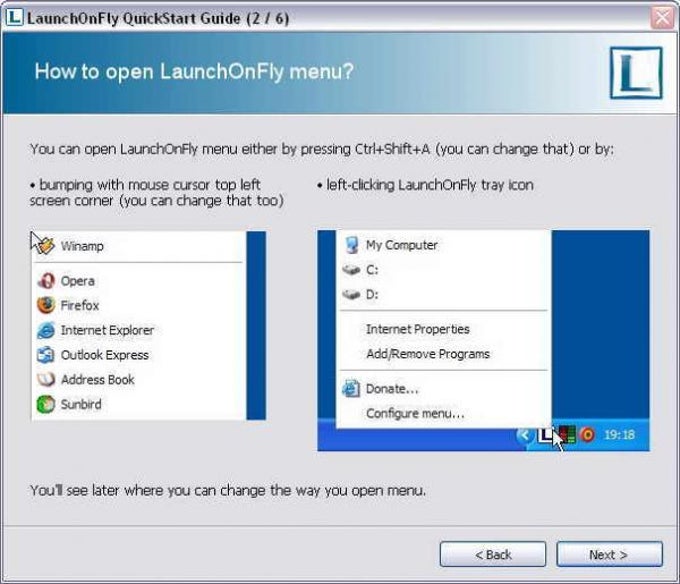Click the D: drive label
680x584 pixels.
pyautogui.click(x=372, y=294)
